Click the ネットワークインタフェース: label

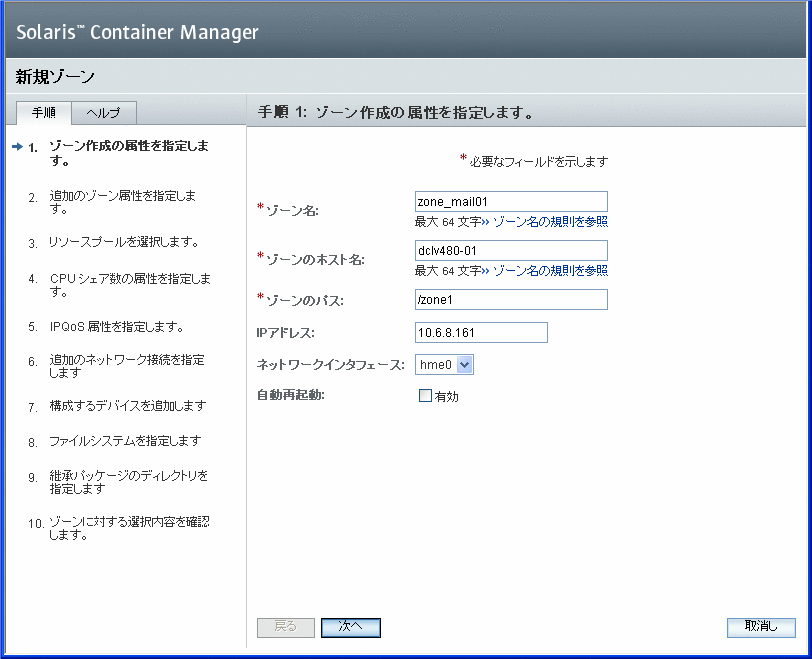[330, 365]
